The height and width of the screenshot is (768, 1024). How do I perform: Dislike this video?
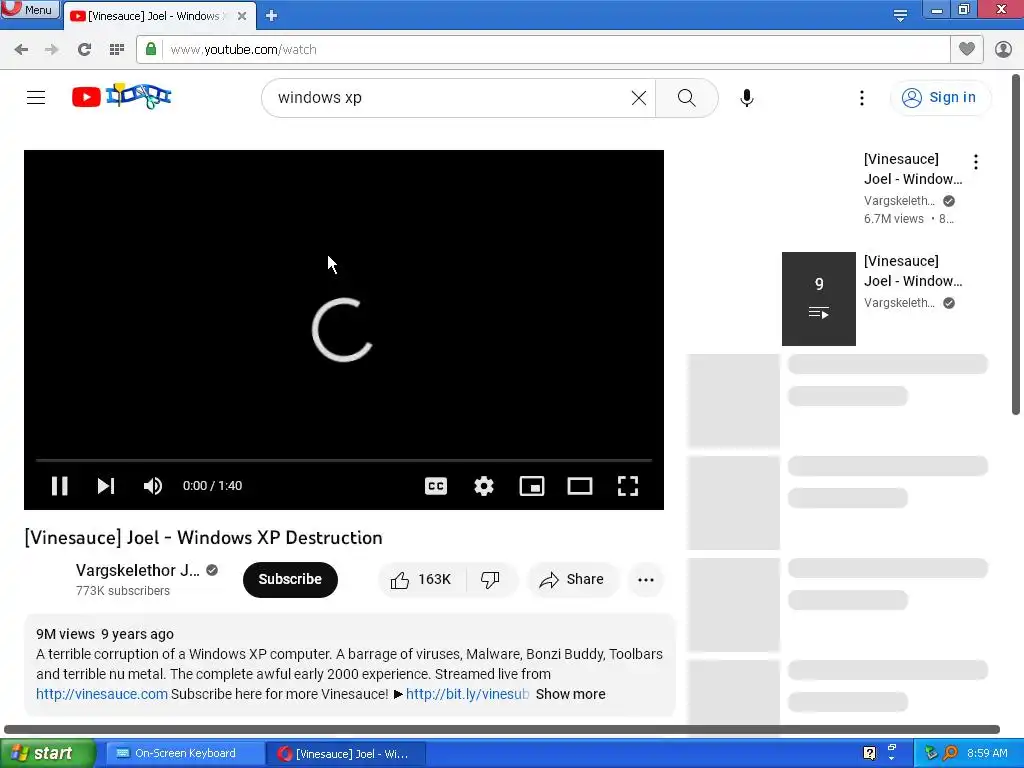pos(490,579)
